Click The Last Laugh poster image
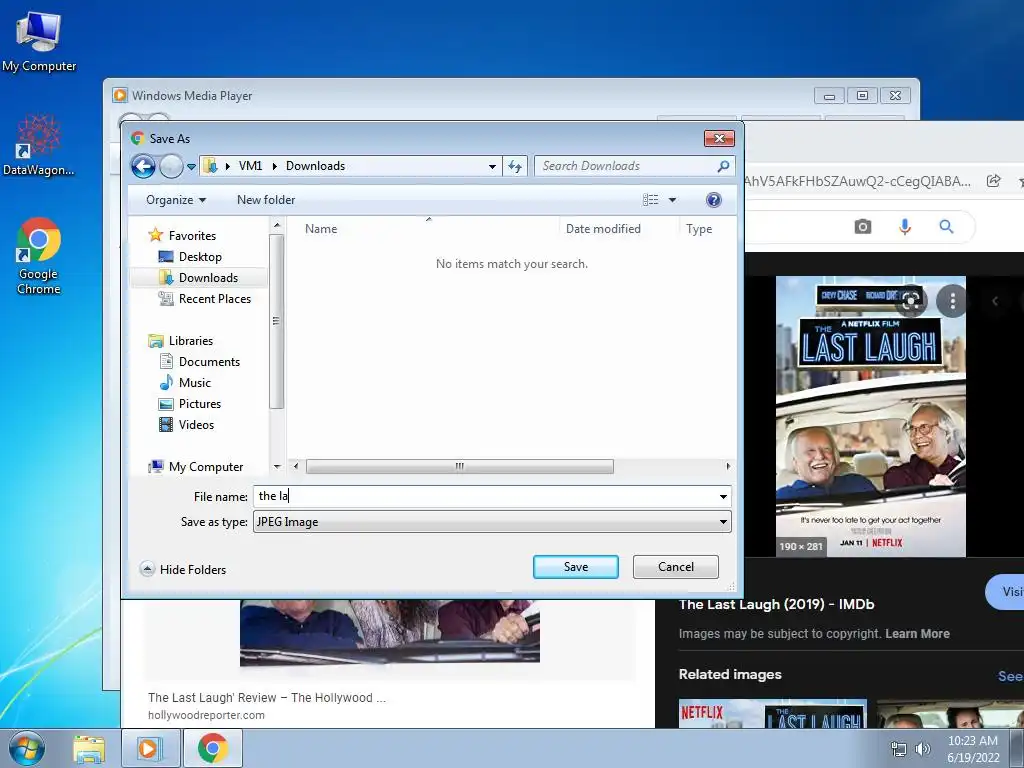Image resolution: width=1024 pixels, height=768 pixels. [x=871, y=417]
